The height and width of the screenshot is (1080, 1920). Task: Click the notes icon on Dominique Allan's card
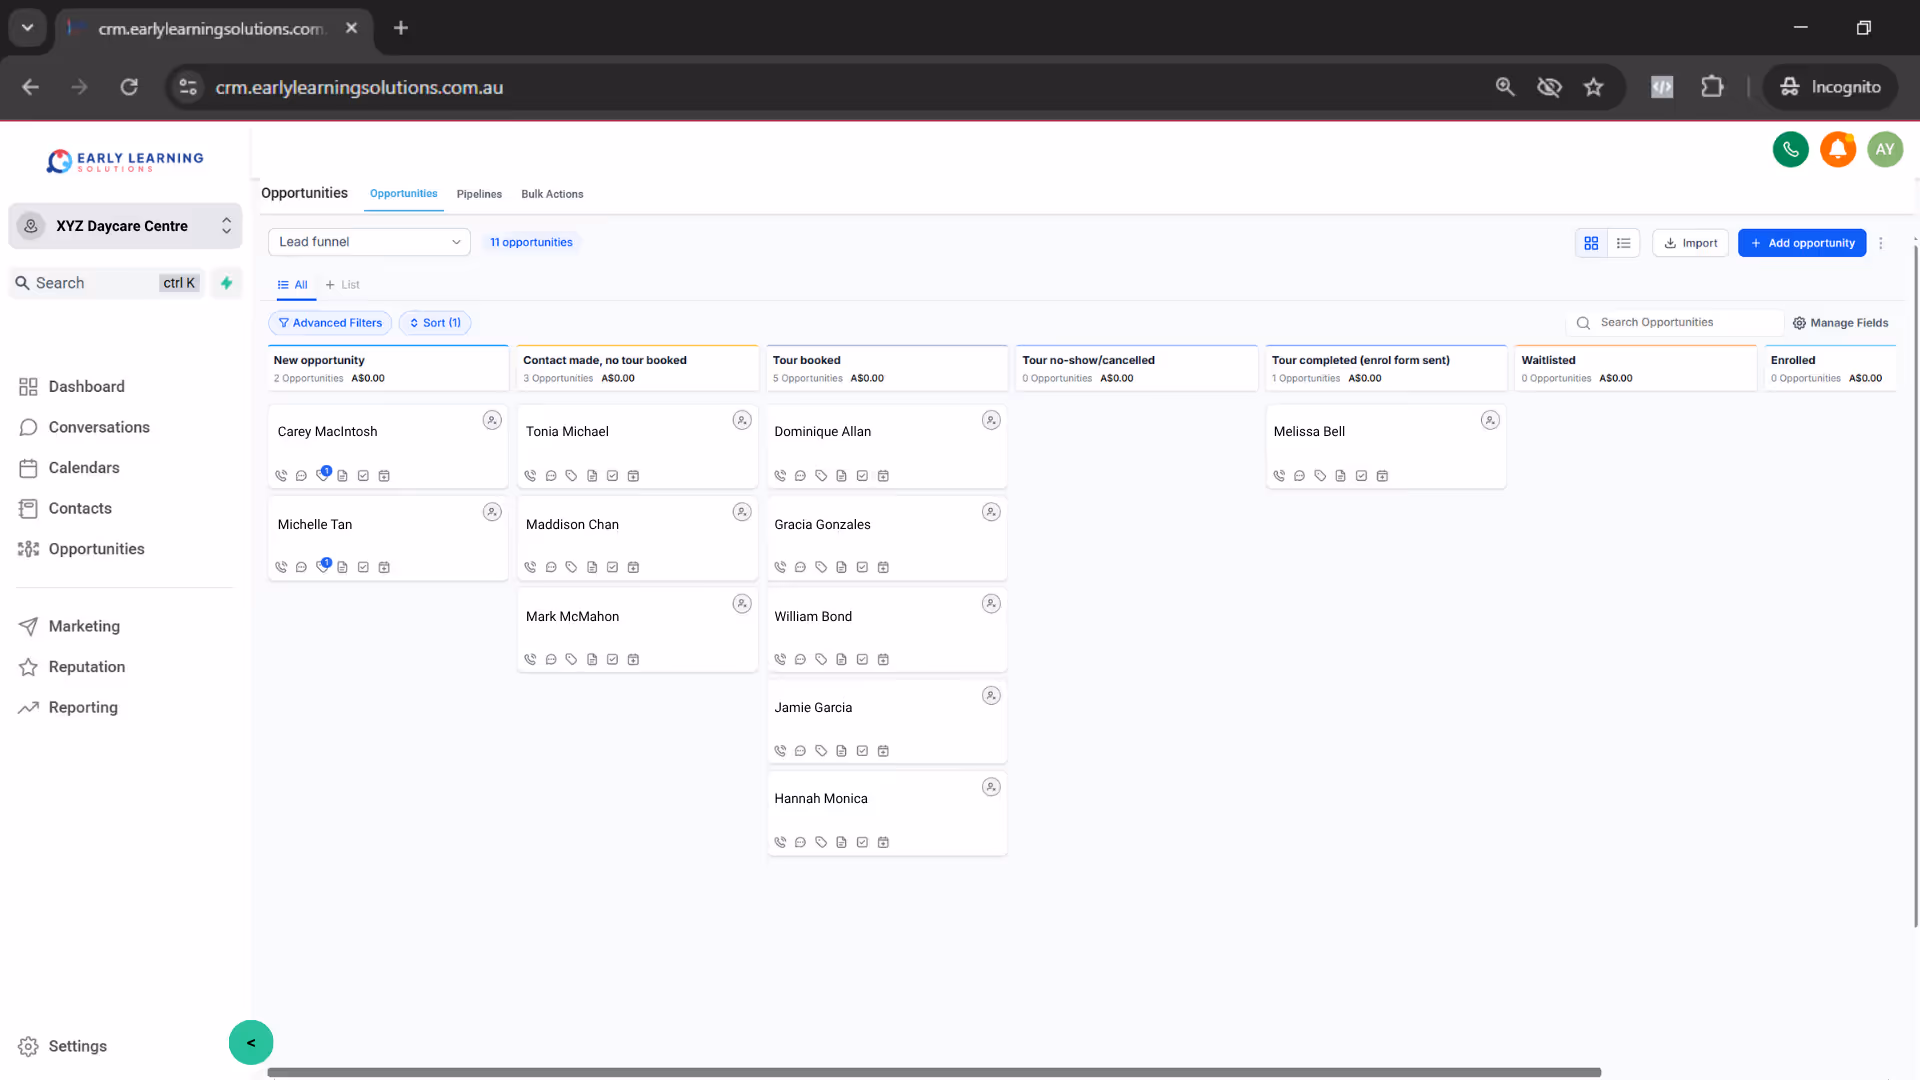(841, 476)
